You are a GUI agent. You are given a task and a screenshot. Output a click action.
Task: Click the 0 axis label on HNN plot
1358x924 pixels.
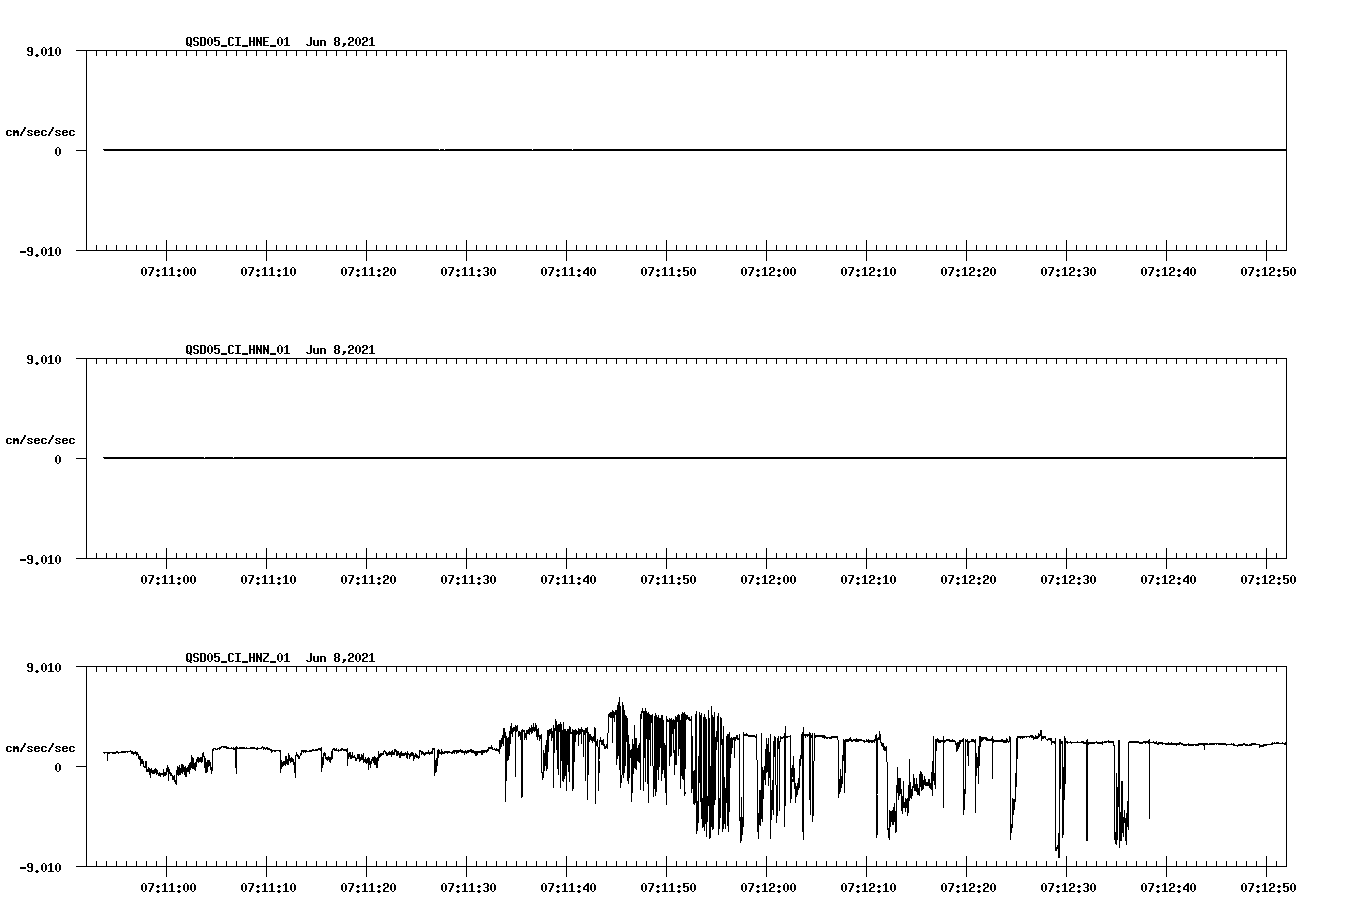click(58, 460)
